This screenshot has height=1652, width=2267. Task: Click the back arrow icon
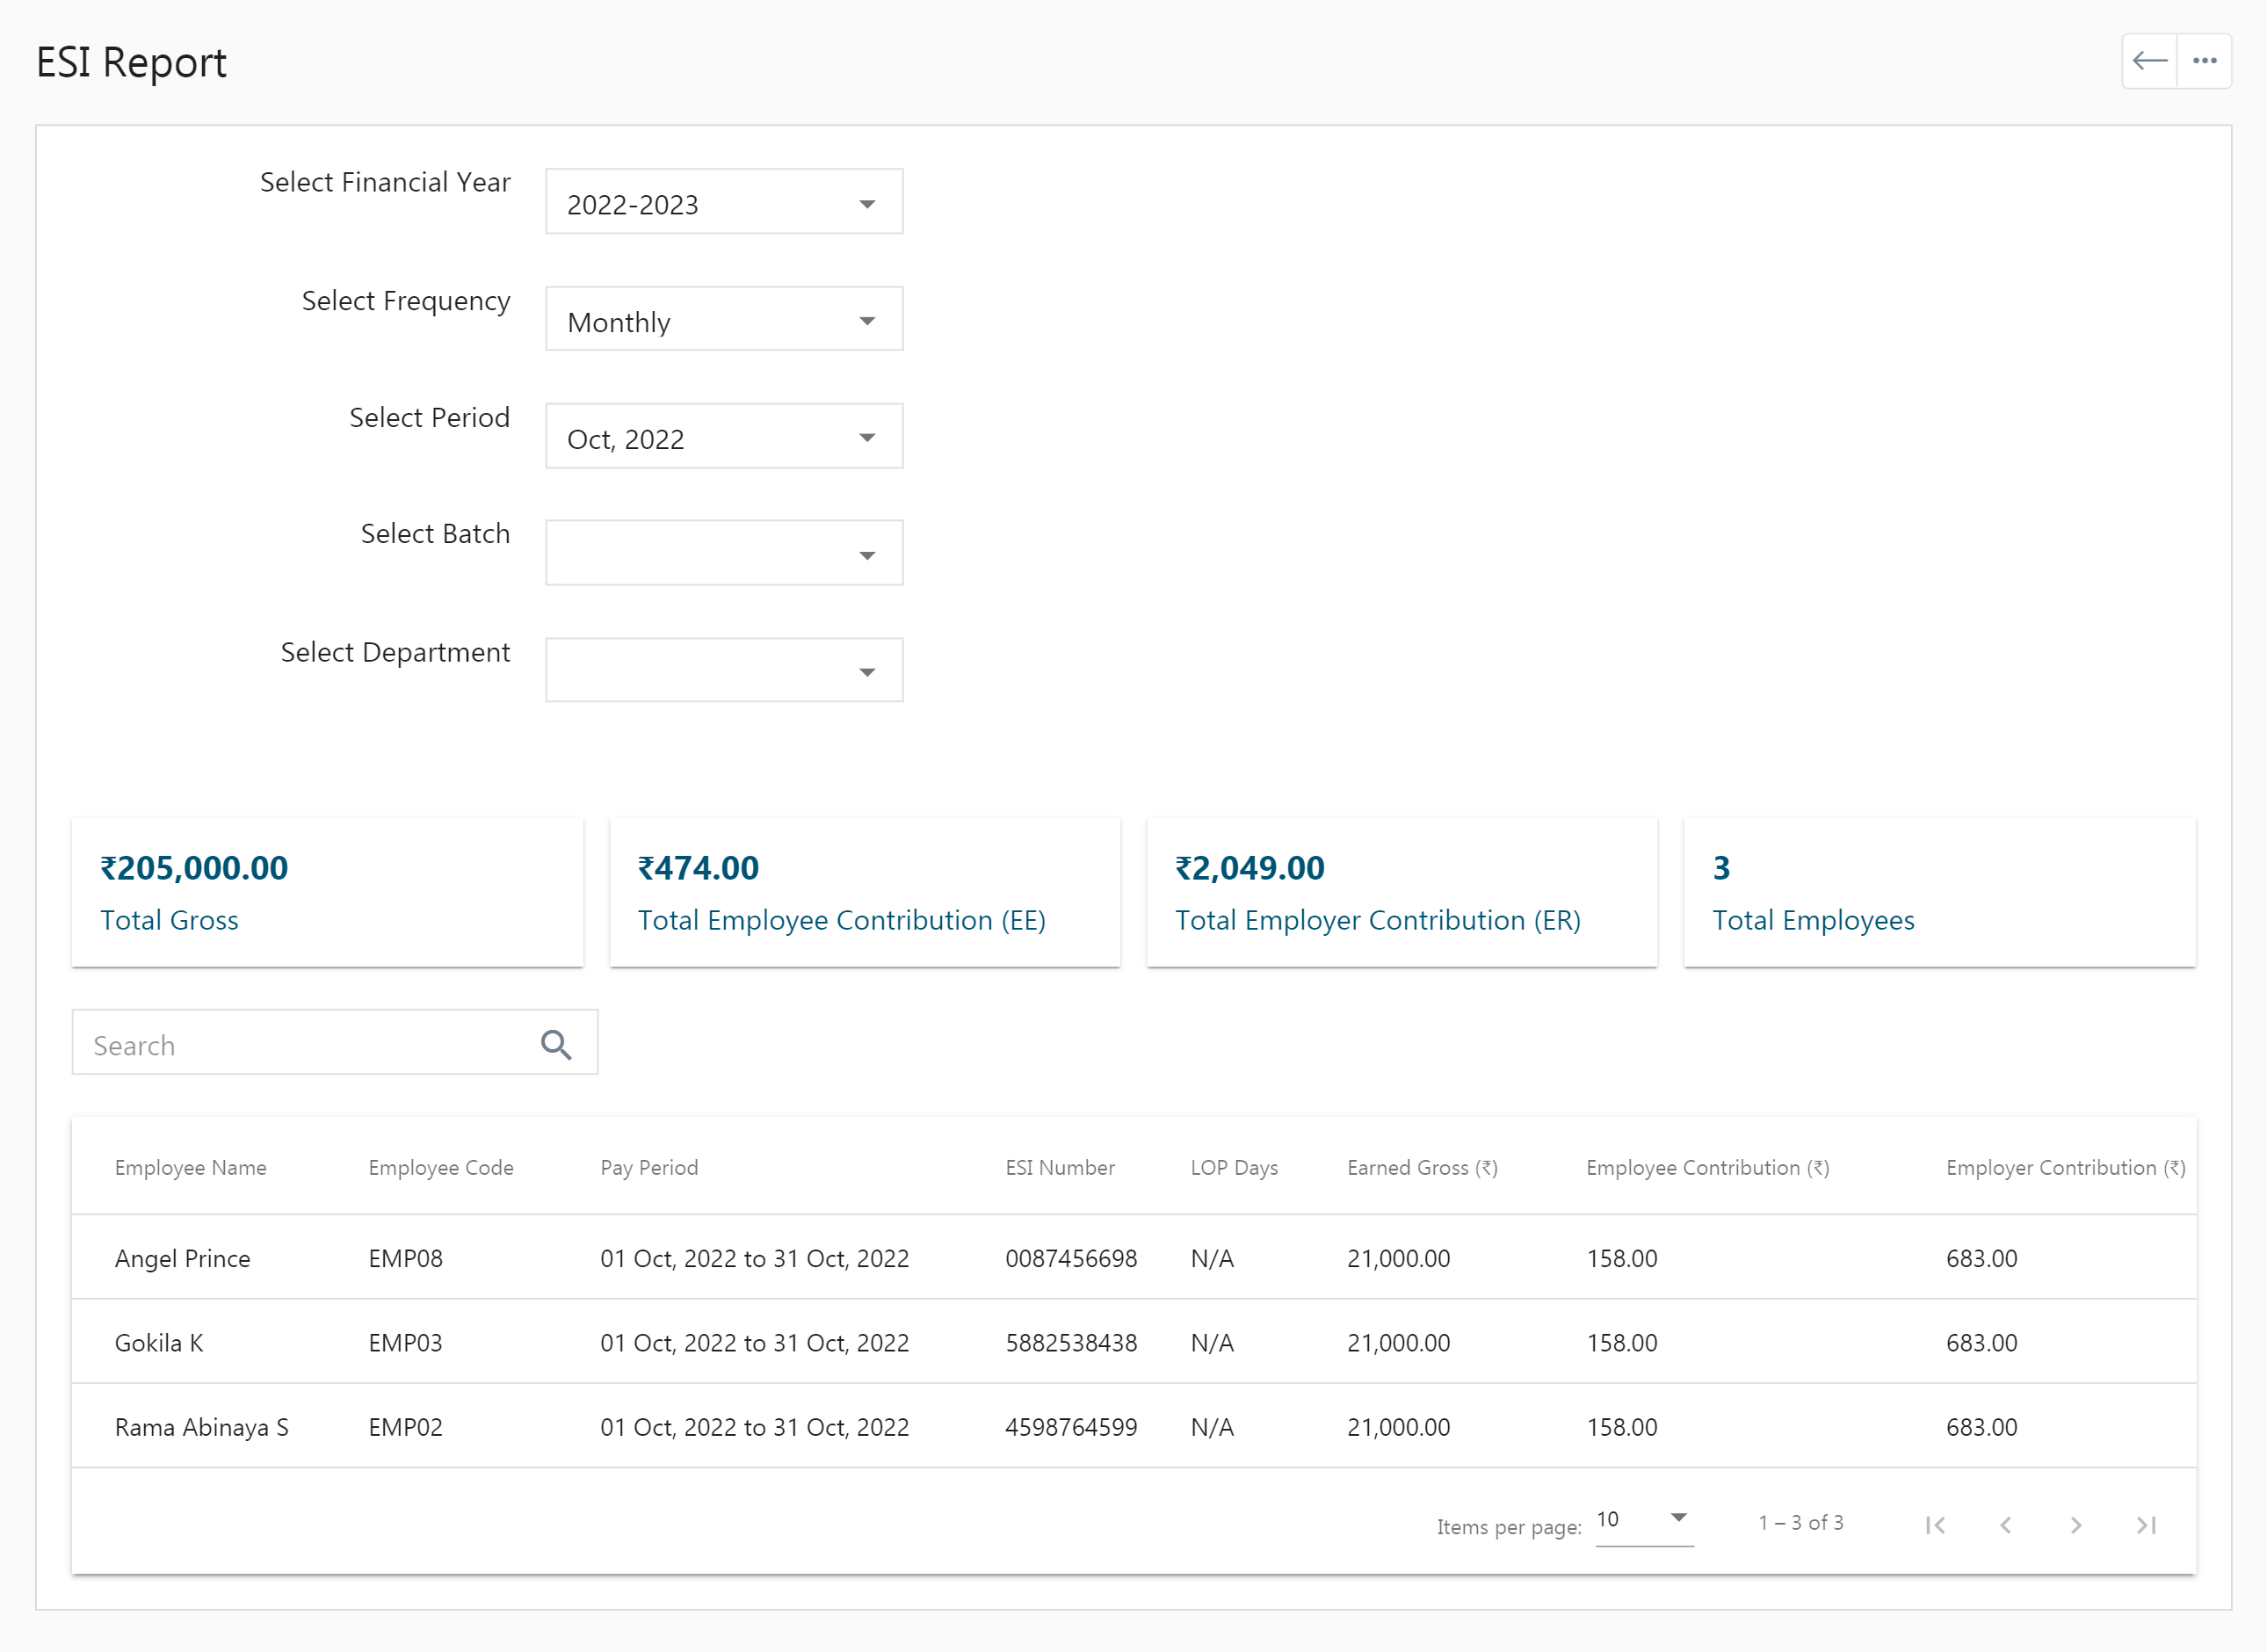click(2149, 61)
